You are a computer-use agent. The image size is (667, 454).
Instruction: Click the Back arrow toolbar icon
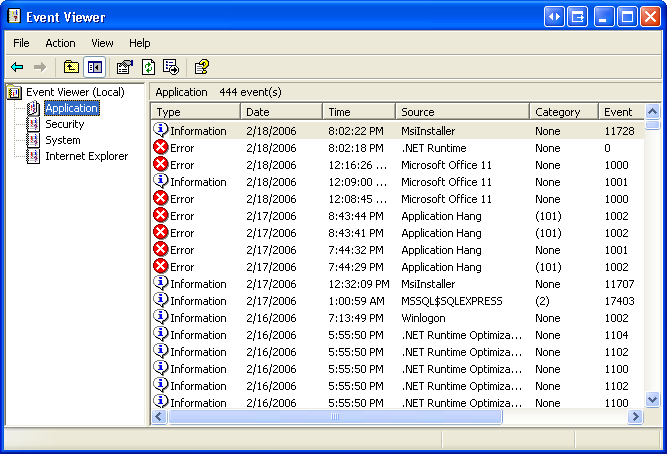click(x=17, y=67)
